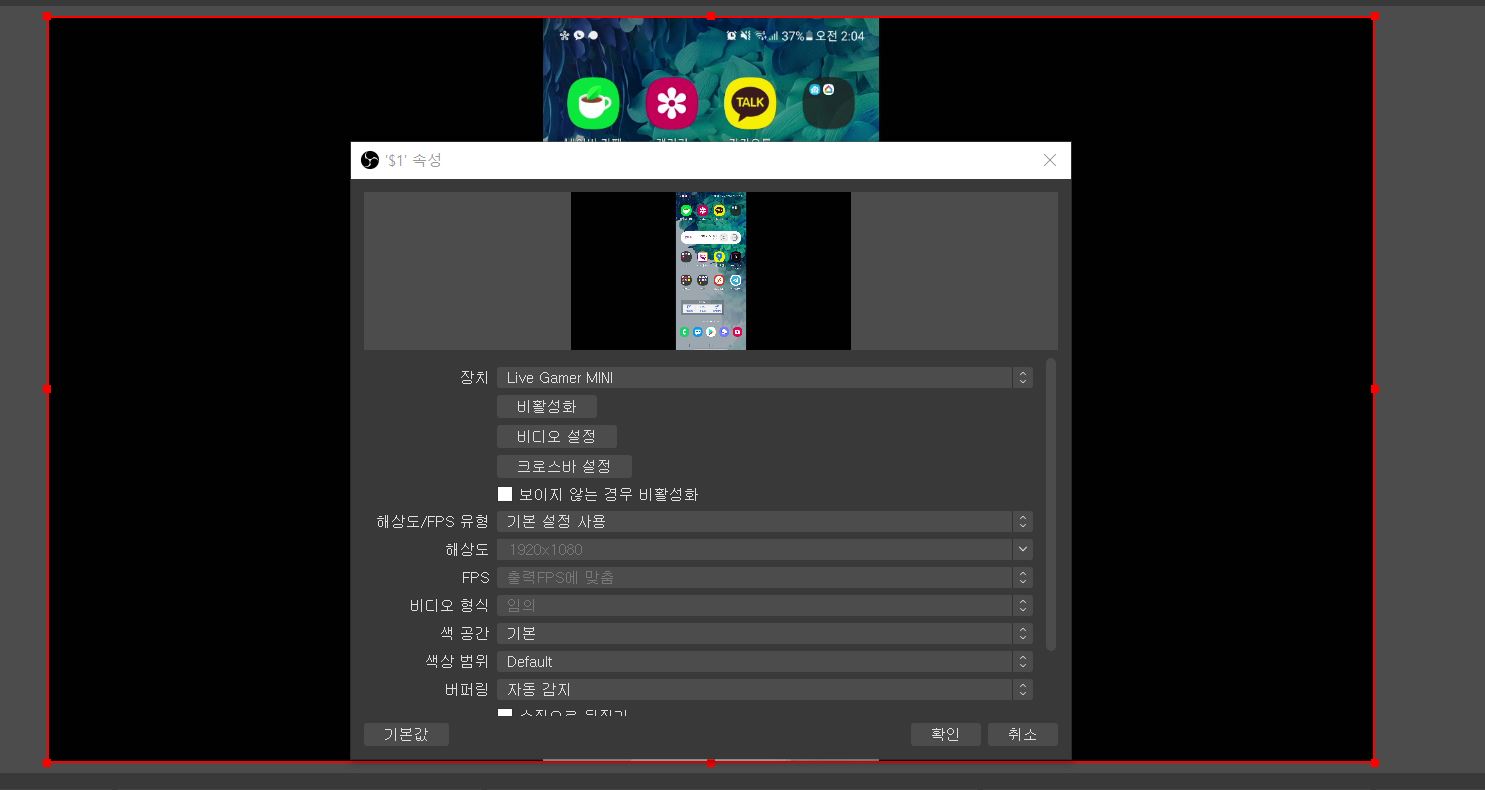Click the green coffee cup app icon
Image resolution: width=1485 pixels, height=790 pixels.
(x=593, y=103)
